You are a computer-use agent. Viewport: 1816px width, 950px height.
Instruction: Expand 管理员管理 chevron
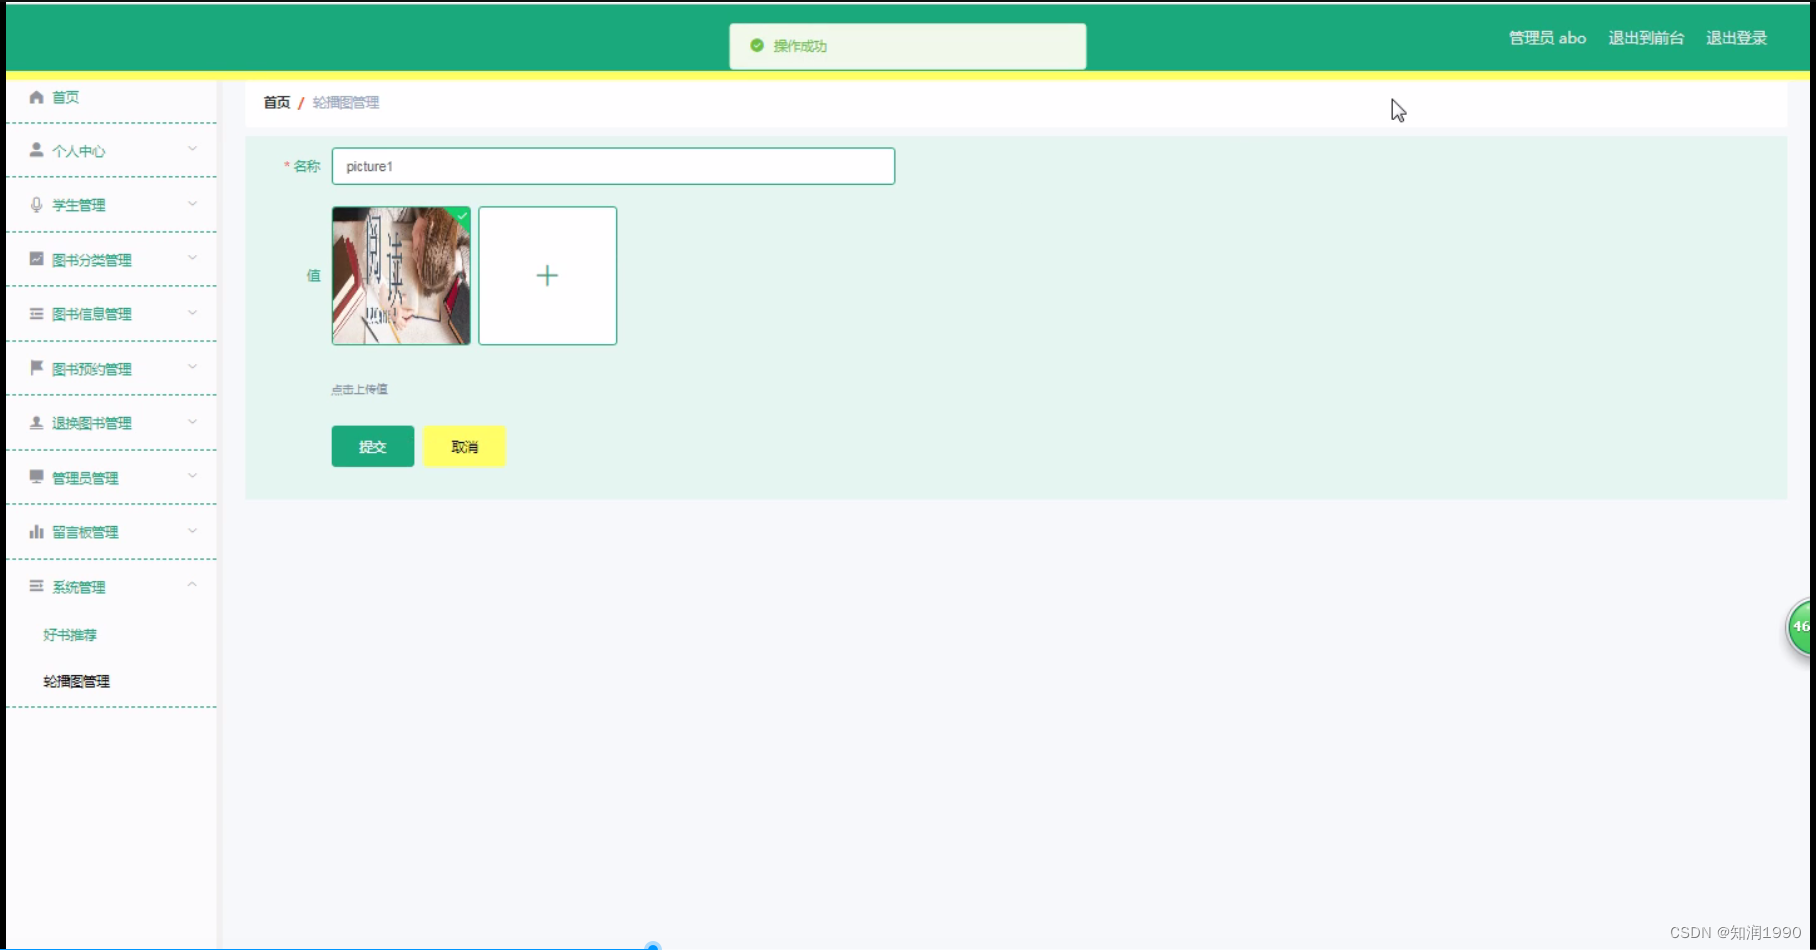(x=192, y=476)
